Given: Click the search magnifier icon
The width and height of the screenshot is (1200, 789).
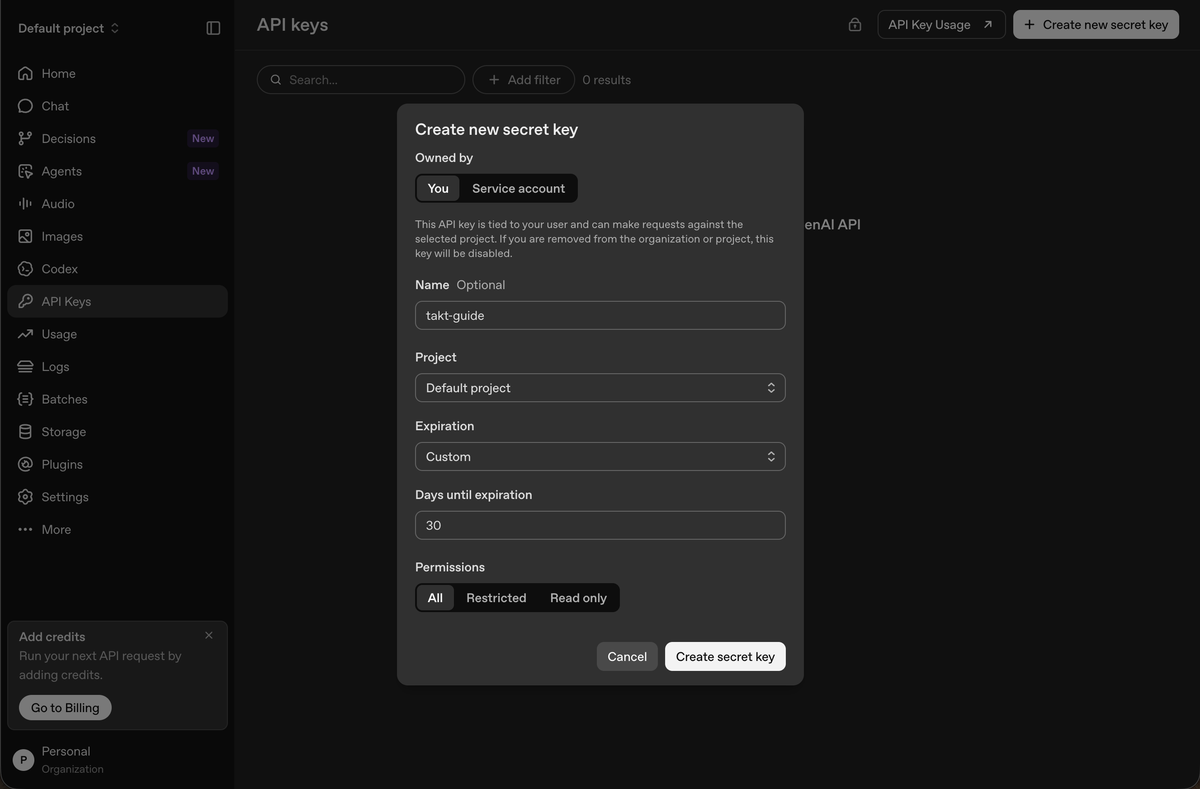Looking at the screenshot, I should (276, 80).
